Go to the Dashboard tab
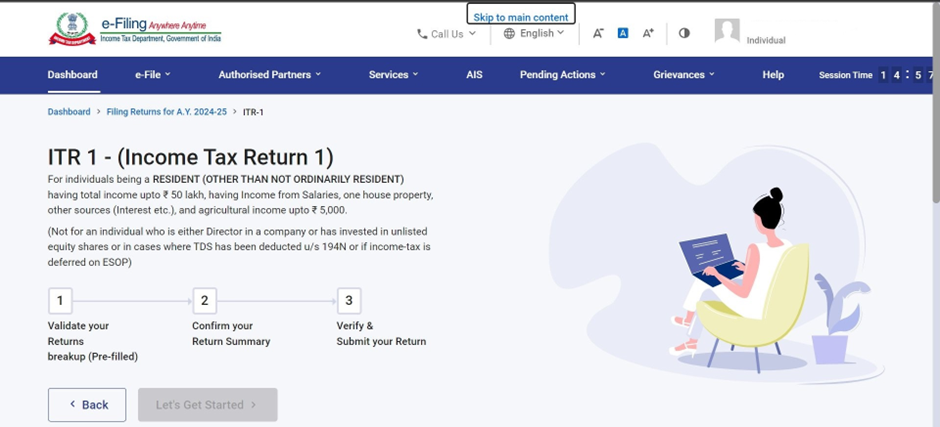 point(72,75)
